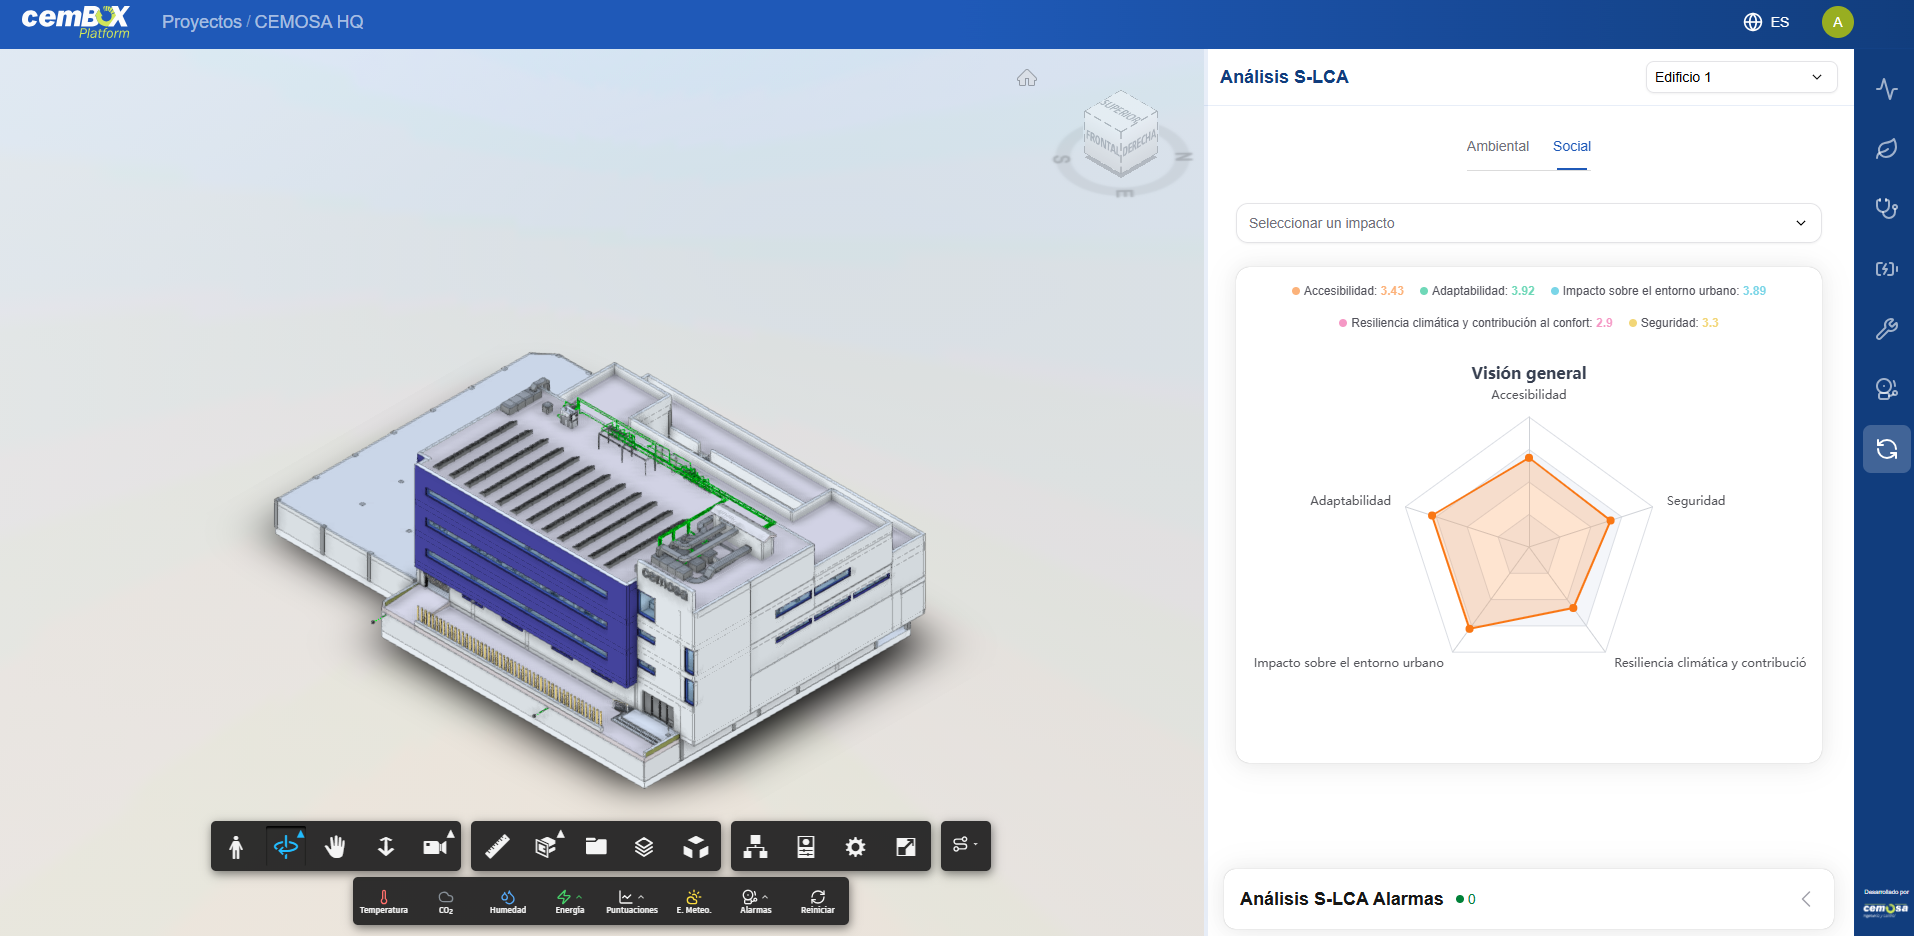This screenshot has height=936, width=1914.
Task: Expand the Análisis S-LCA Alarmas panel chevron
Action: pos(1806,899)
